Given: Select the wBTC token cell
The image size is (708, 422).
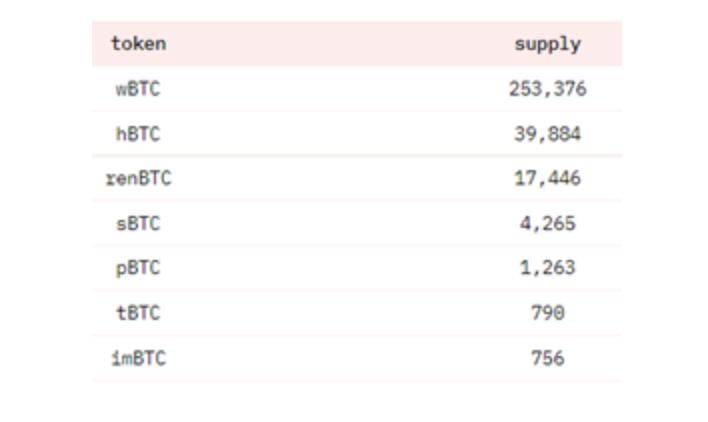Looking at the screenshot, I should [138, 89].
